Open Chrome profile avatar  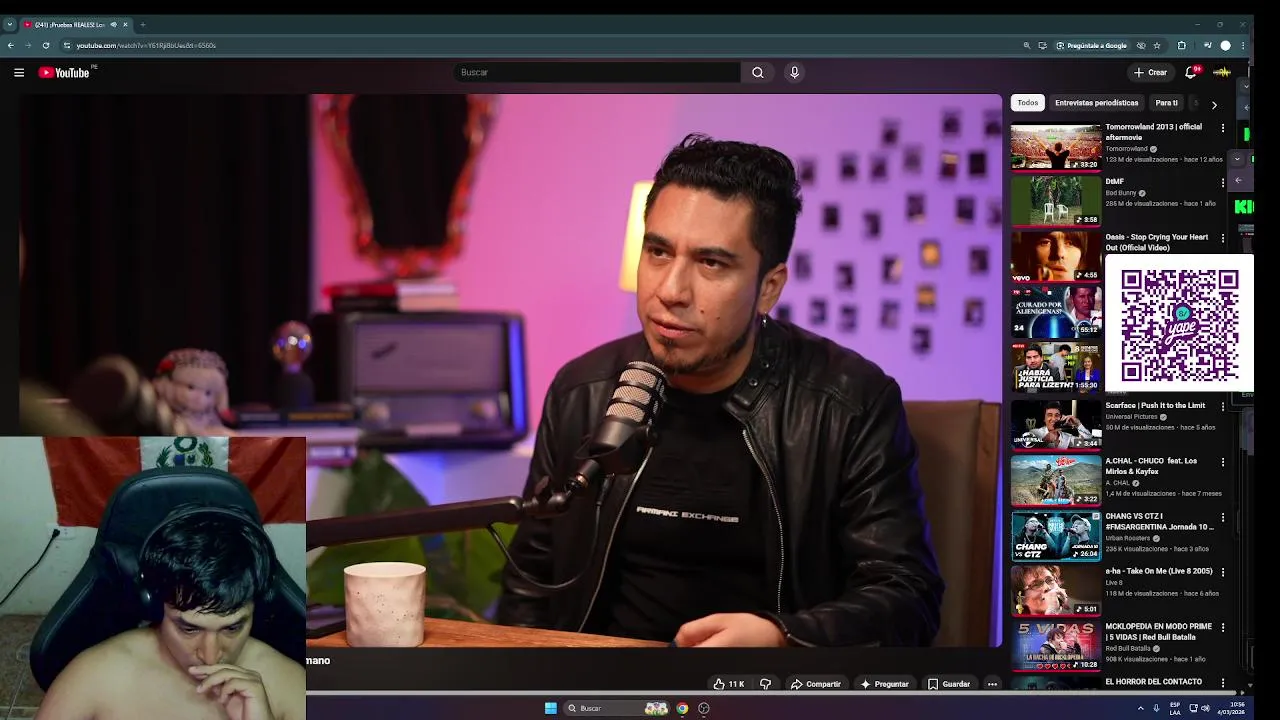[1225, 45]
